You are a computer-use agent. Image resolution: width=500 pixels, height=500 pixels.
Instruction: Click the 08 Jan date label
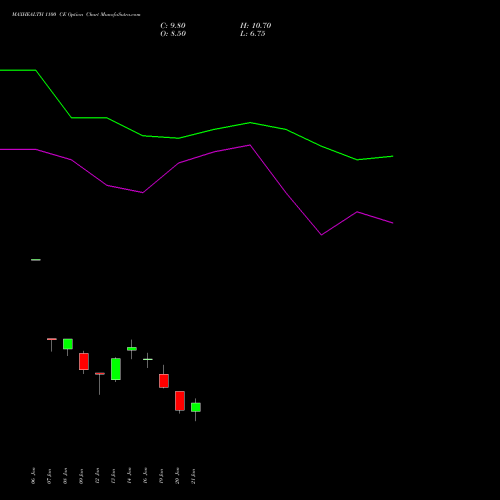(x=65, y=476)
